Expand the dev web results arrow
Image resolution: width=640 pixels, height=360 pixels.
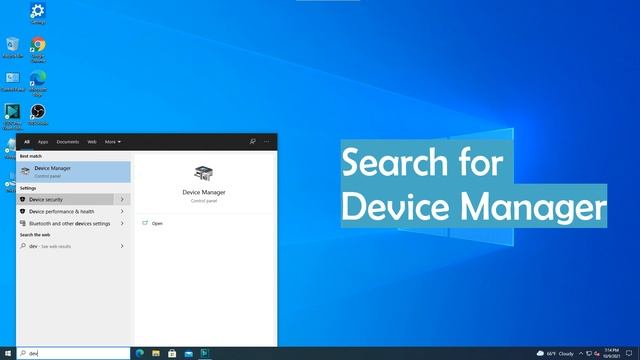click(x=122, y=246)
